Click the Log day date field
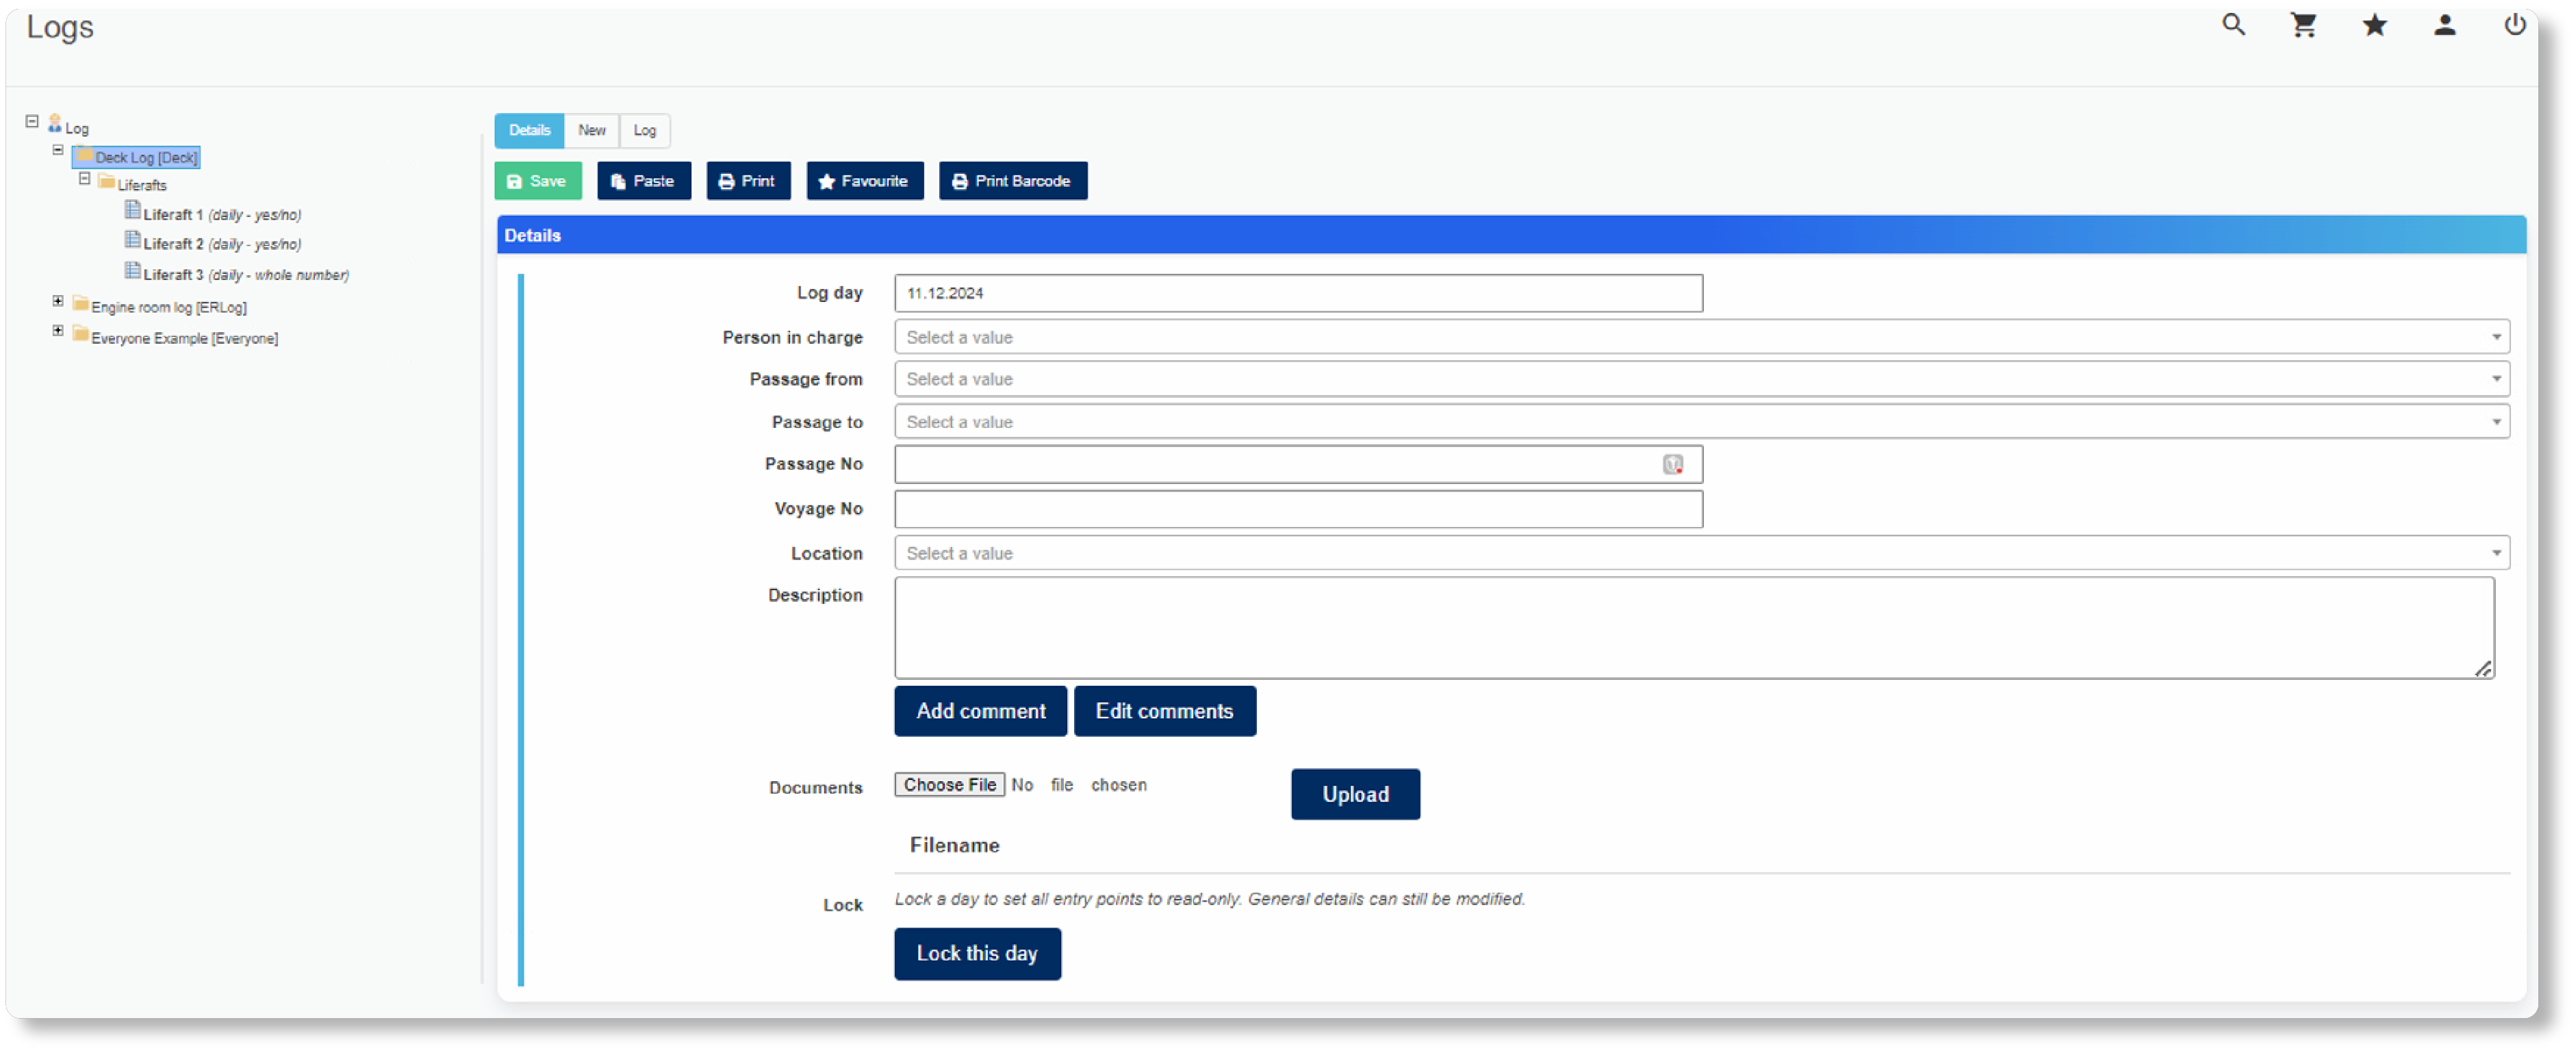This screenshot has height=1053, width=2576. [x=1298, y=294]
